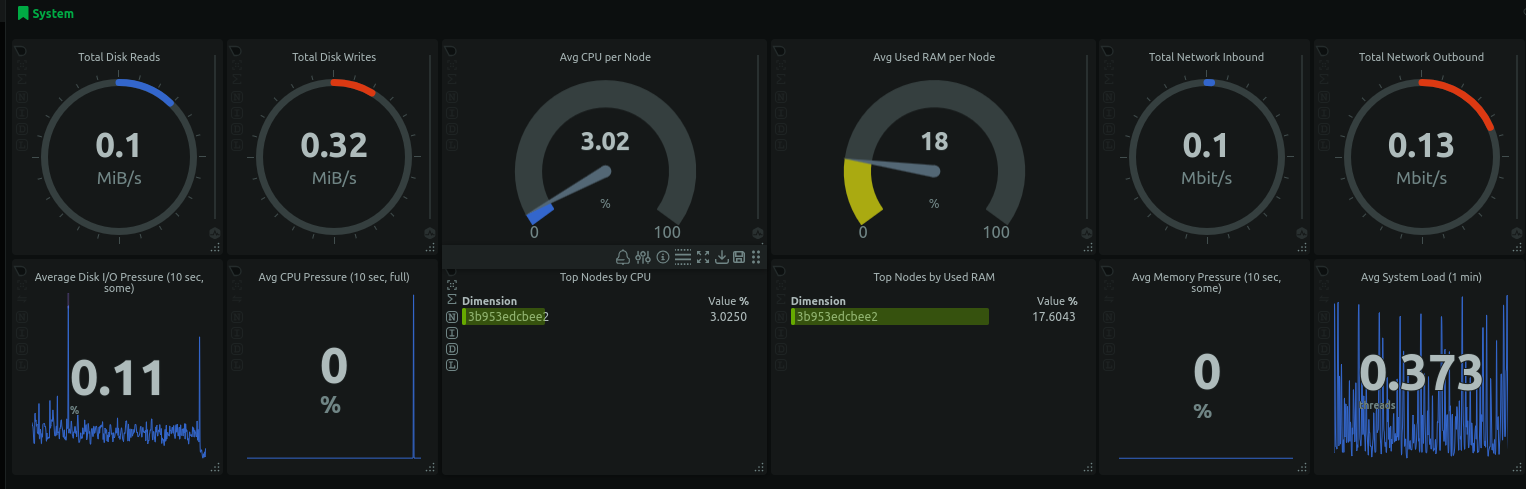1526x489 pixels.
Task: Click the Total Network Inbound gauge value 0.1
Action: point(1205,146)
